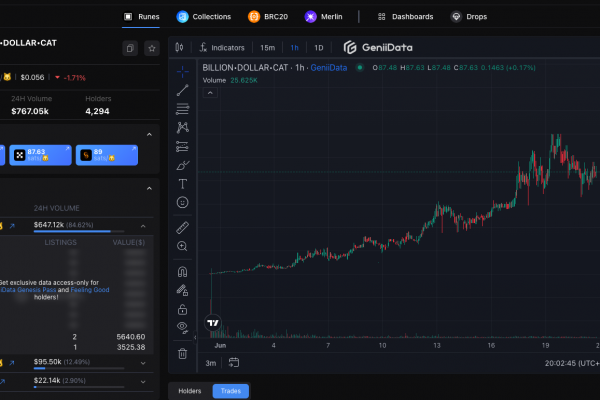Activate the zoom in tool
600x400 pixels.
pos(183,246)
